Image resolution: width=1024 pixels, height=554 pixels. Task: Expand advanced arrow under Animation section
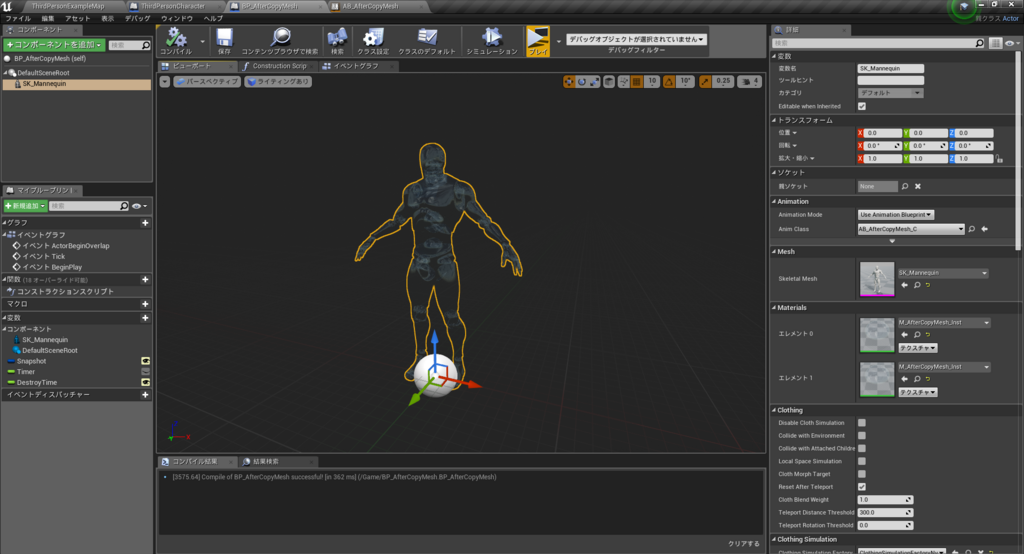(892, 241)
